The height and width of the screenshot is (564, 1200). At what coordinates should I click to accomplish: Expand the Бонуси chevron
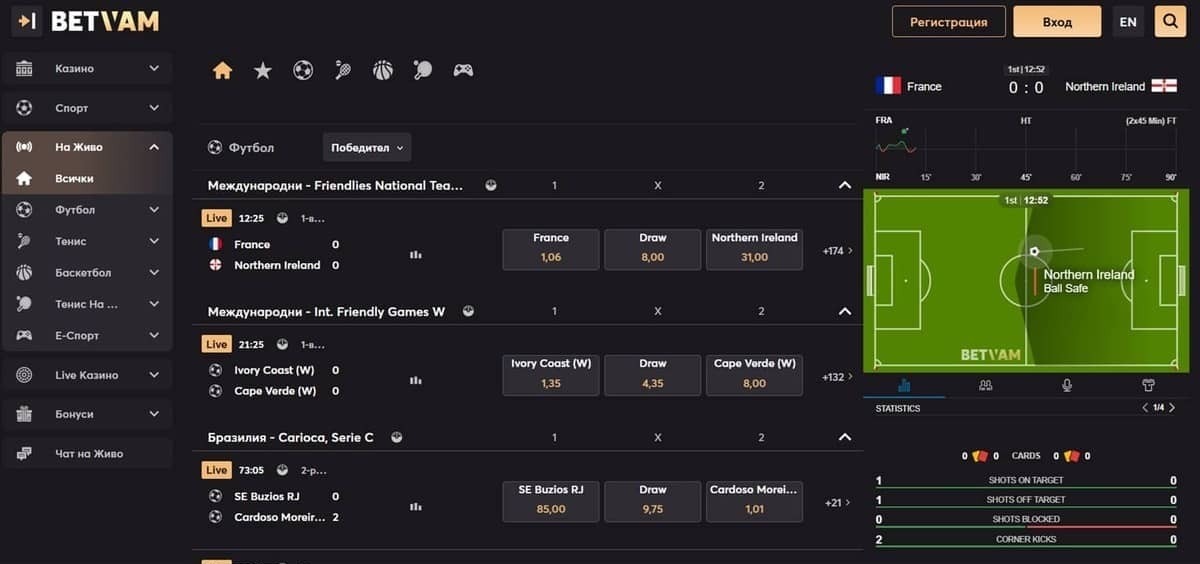pos(154,414)
